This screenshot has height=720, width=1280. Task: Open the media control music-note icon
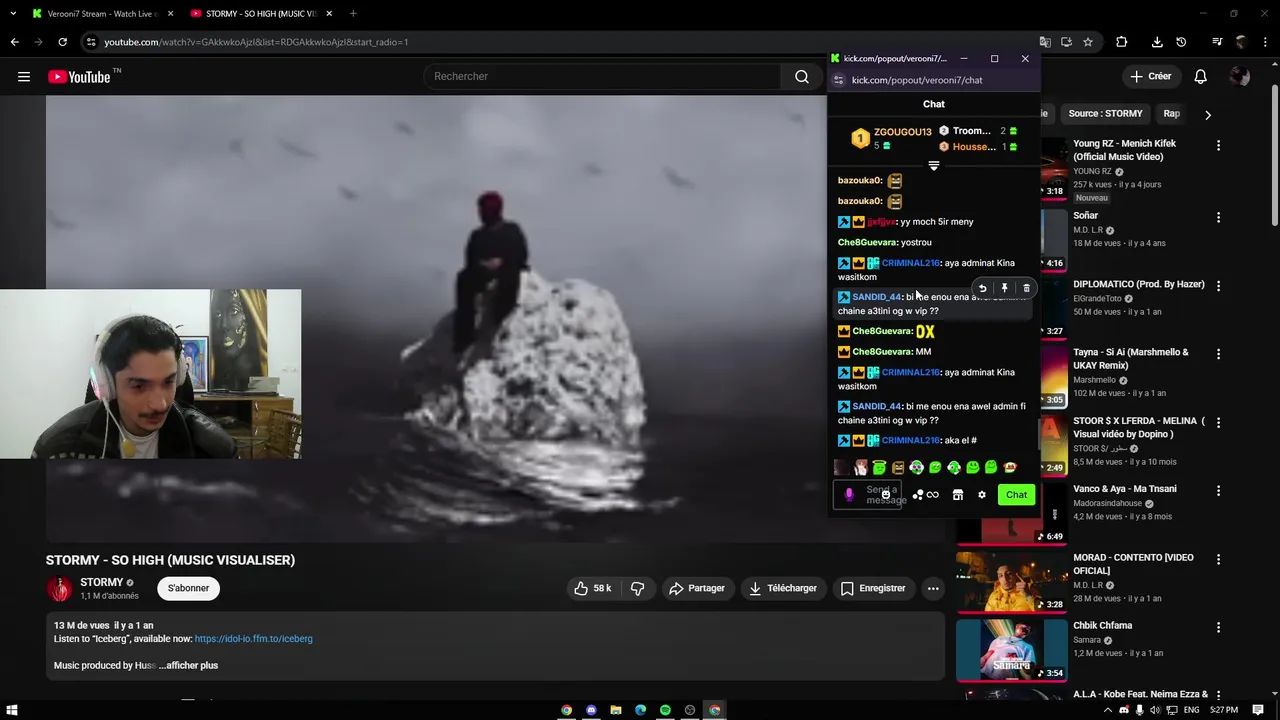[1217, 42]
